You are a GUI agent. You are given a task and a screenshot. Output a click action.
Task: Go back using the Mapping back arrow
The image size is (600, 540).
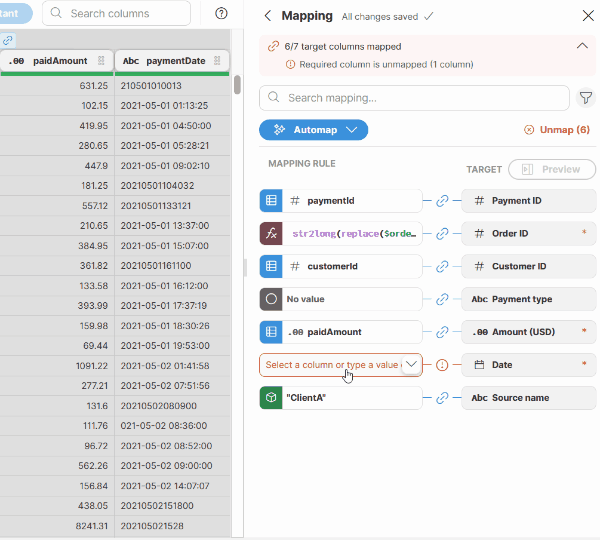click(x=267, y=16)
